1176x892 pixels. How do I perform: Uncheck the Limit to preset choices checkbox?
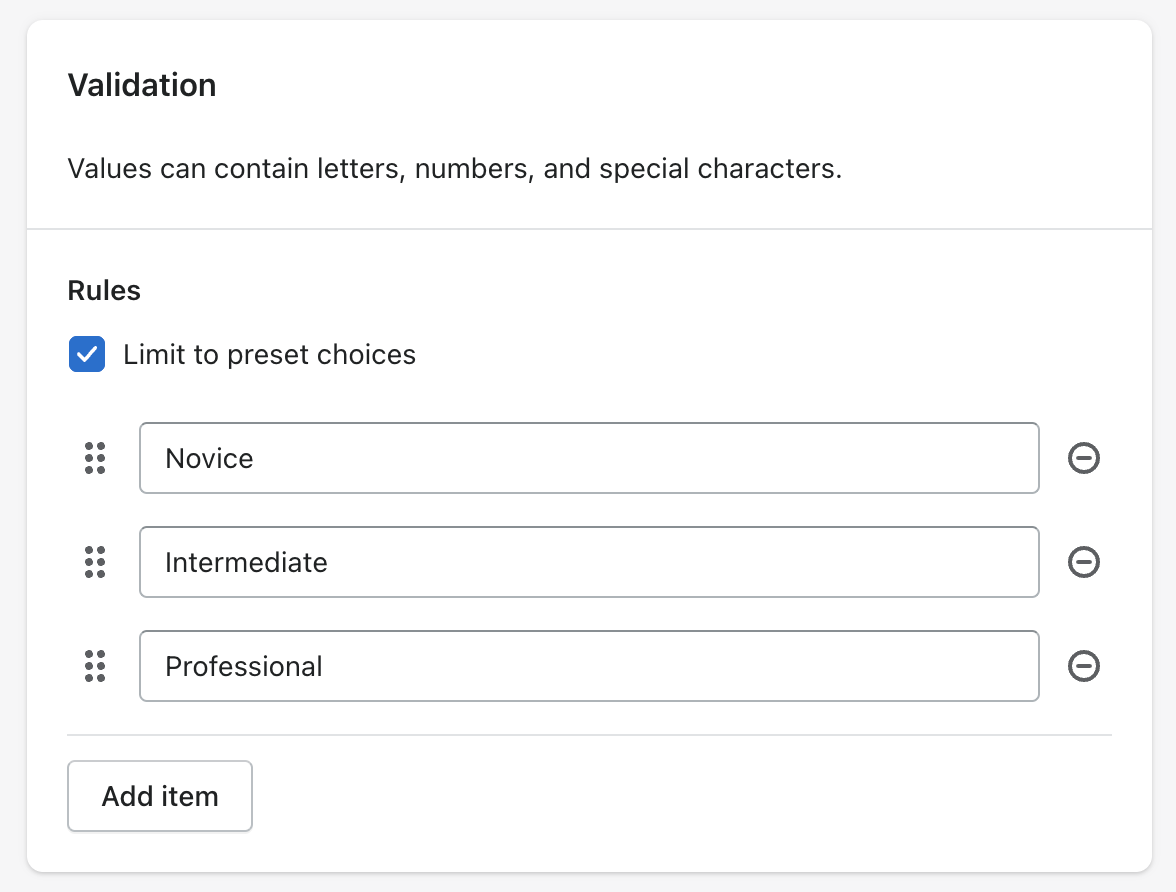coord(87,354)
